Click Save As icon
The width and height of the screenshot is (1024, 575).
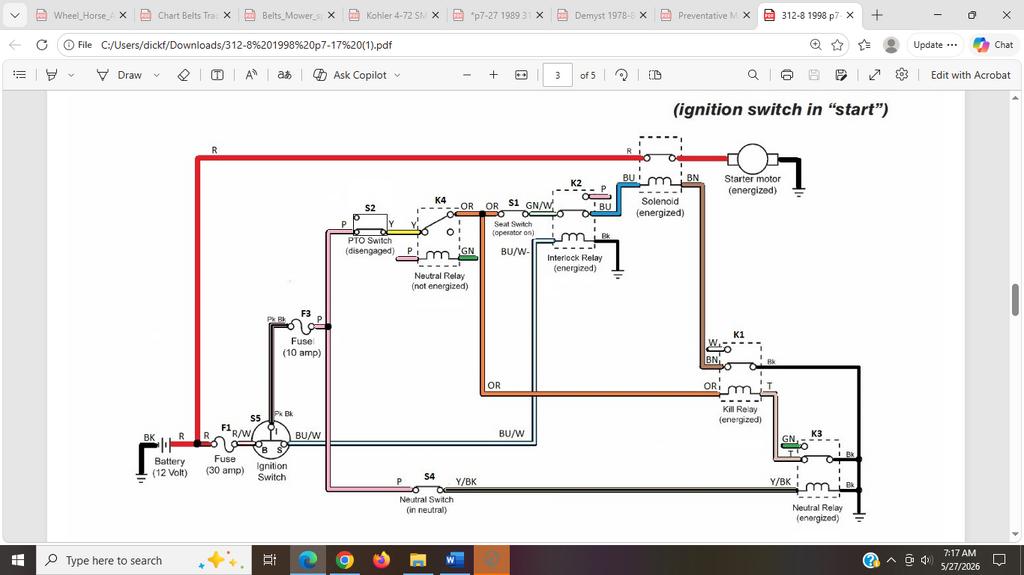pos(841,75)
